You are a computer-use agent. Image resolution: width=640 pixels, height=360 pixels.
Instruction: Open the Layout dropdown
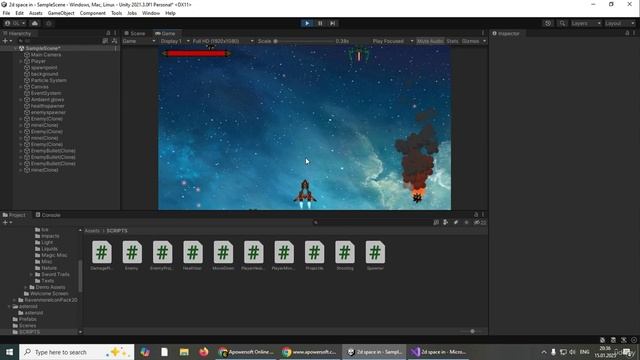pos(619,23)
